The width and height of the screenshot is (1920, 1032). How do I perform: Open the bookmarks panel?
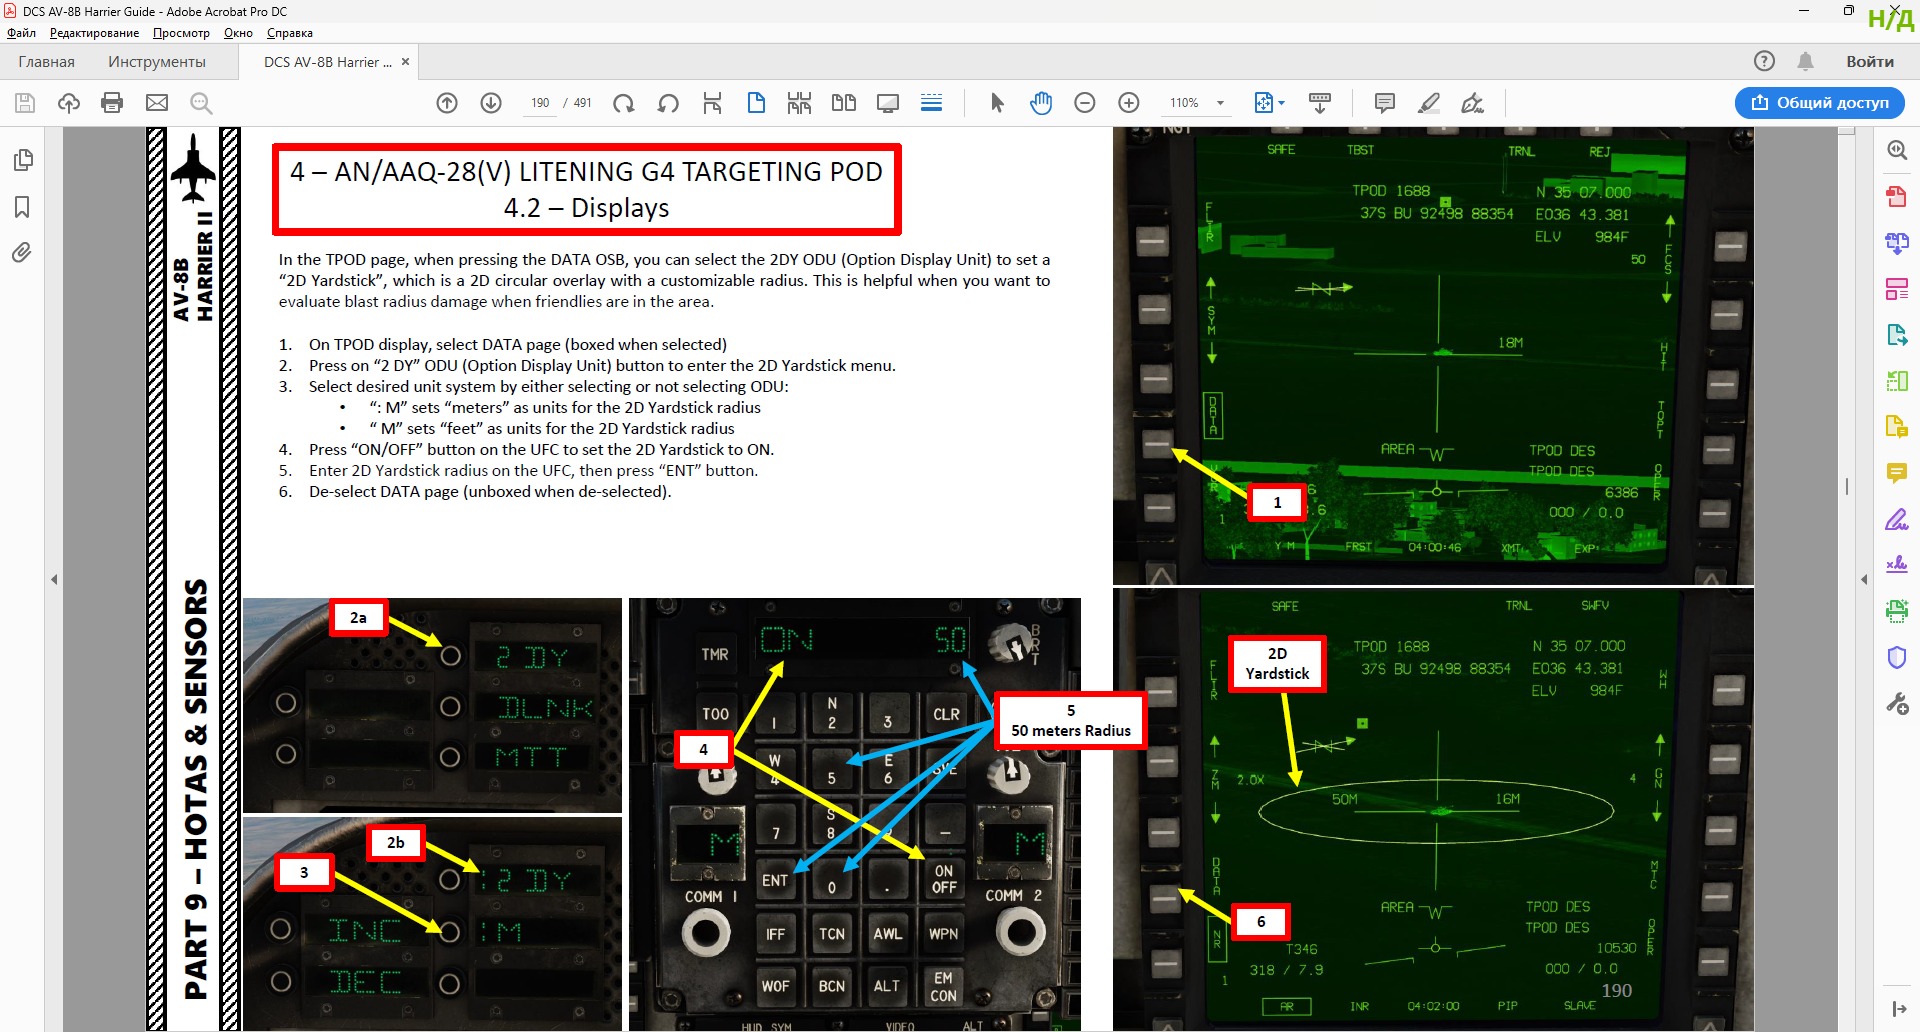[22, 207]
